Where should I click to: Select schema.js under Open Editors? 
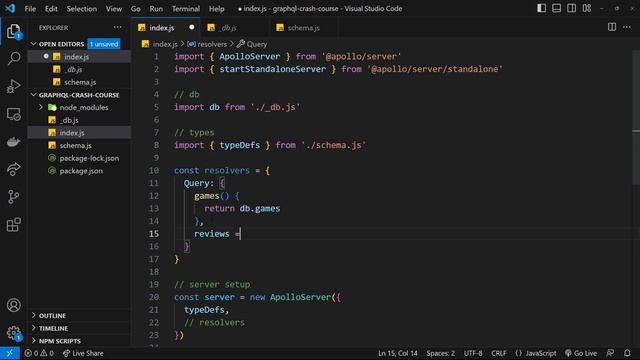coord(79,82)
